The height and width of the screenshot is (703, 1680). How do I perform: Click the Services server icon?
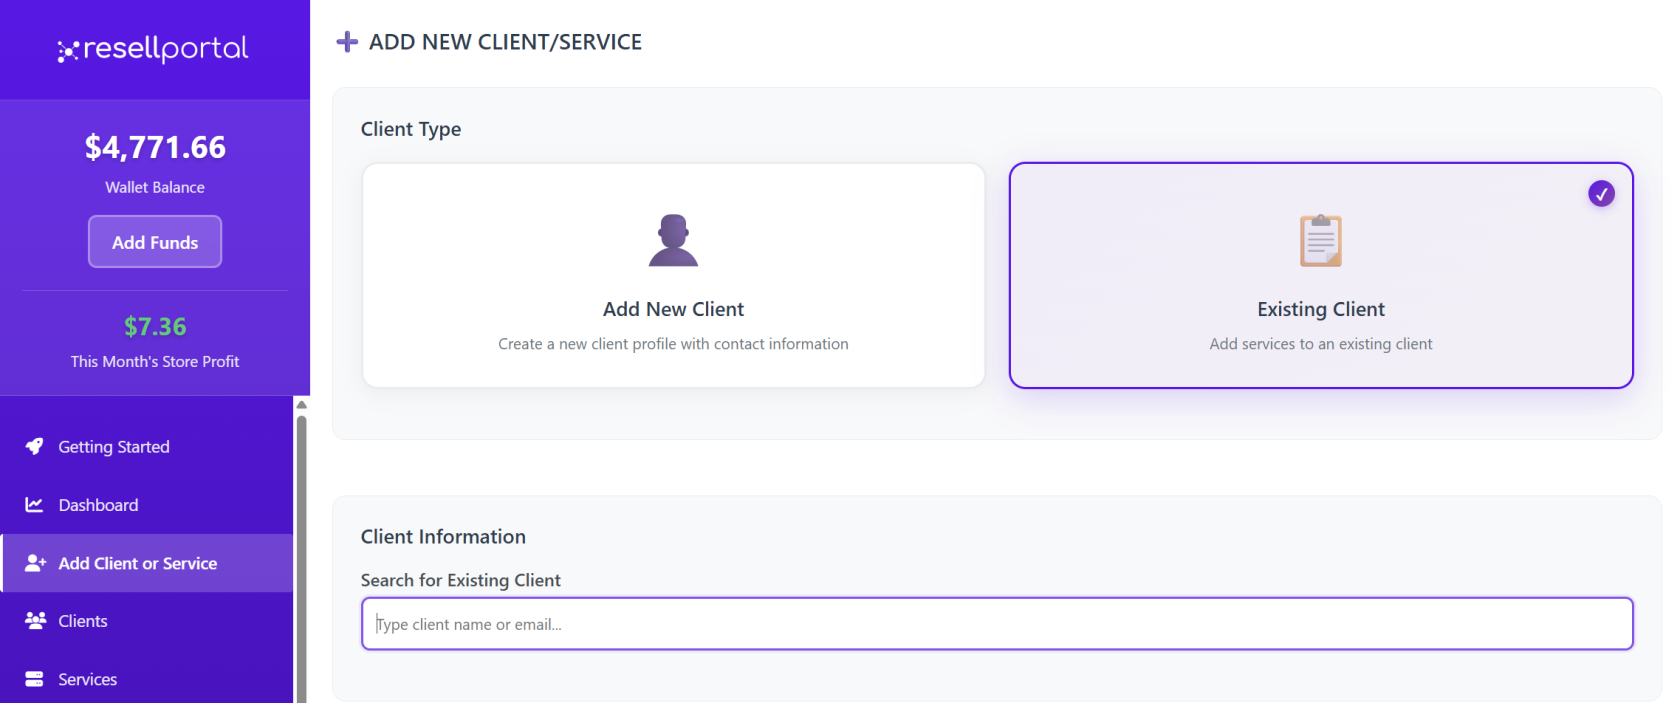pos(35,679)
